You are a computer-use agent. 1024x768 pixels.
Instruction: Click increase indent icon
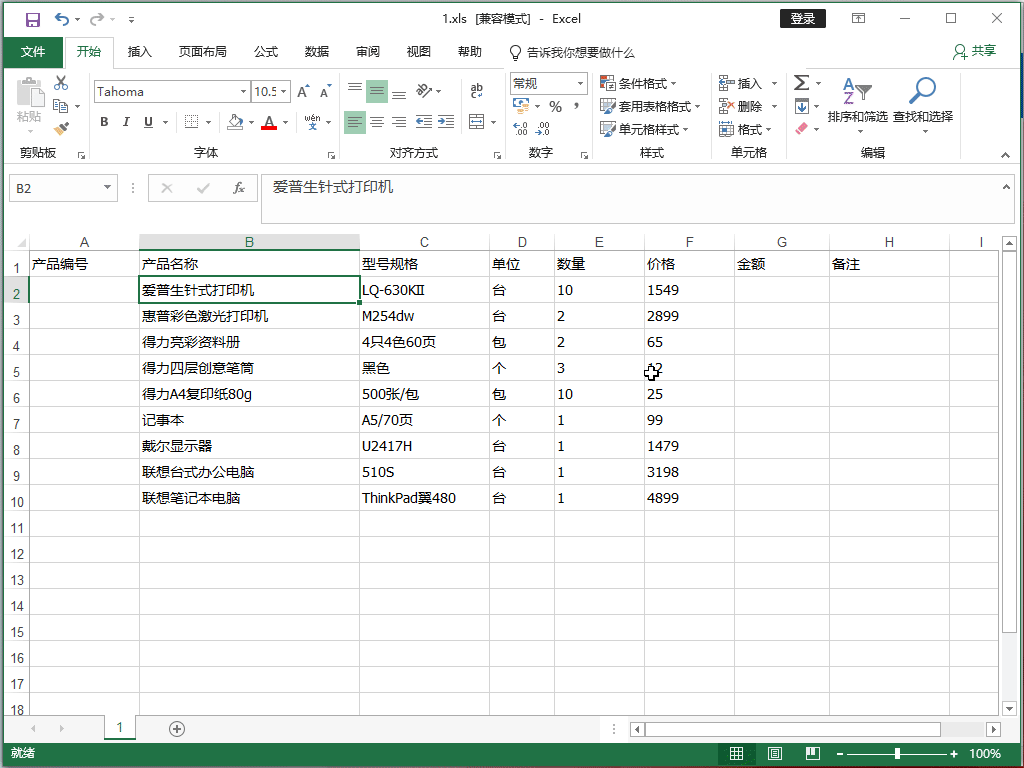446,121
